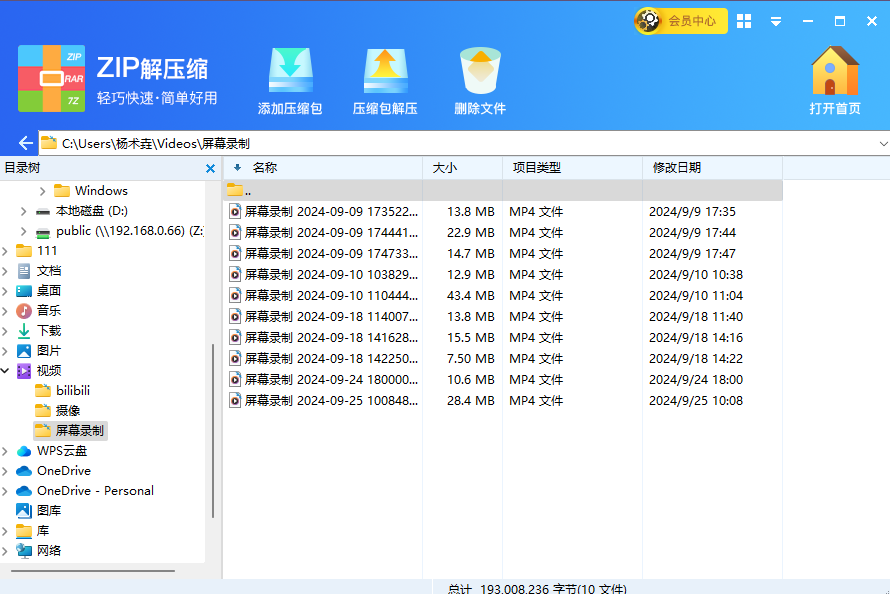Click the directory tree vertical scrollbar
Screen dimensions: 890x594
pyautogui.click(x=212, y=430)
